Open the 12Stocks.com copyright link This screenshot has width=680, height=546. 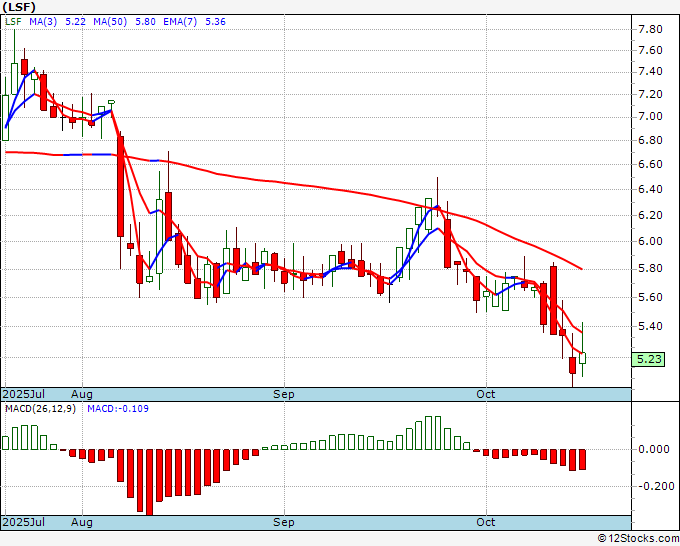(x=638, y=538)
